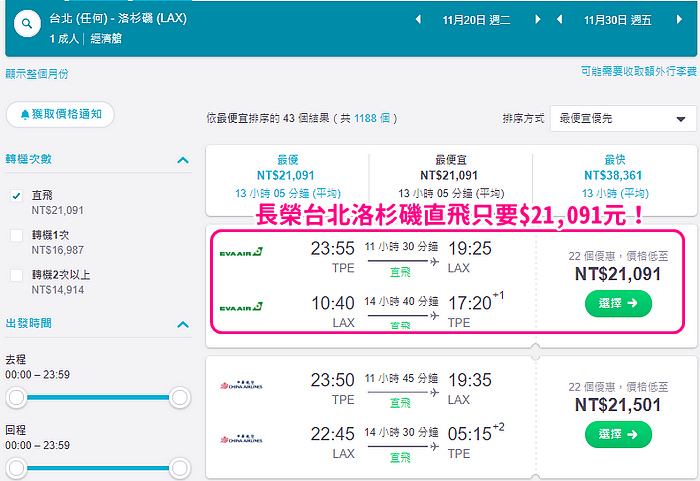The image size is (700, 481).
Task: Go to previous departure date arrow
Action: coord(418,20)
